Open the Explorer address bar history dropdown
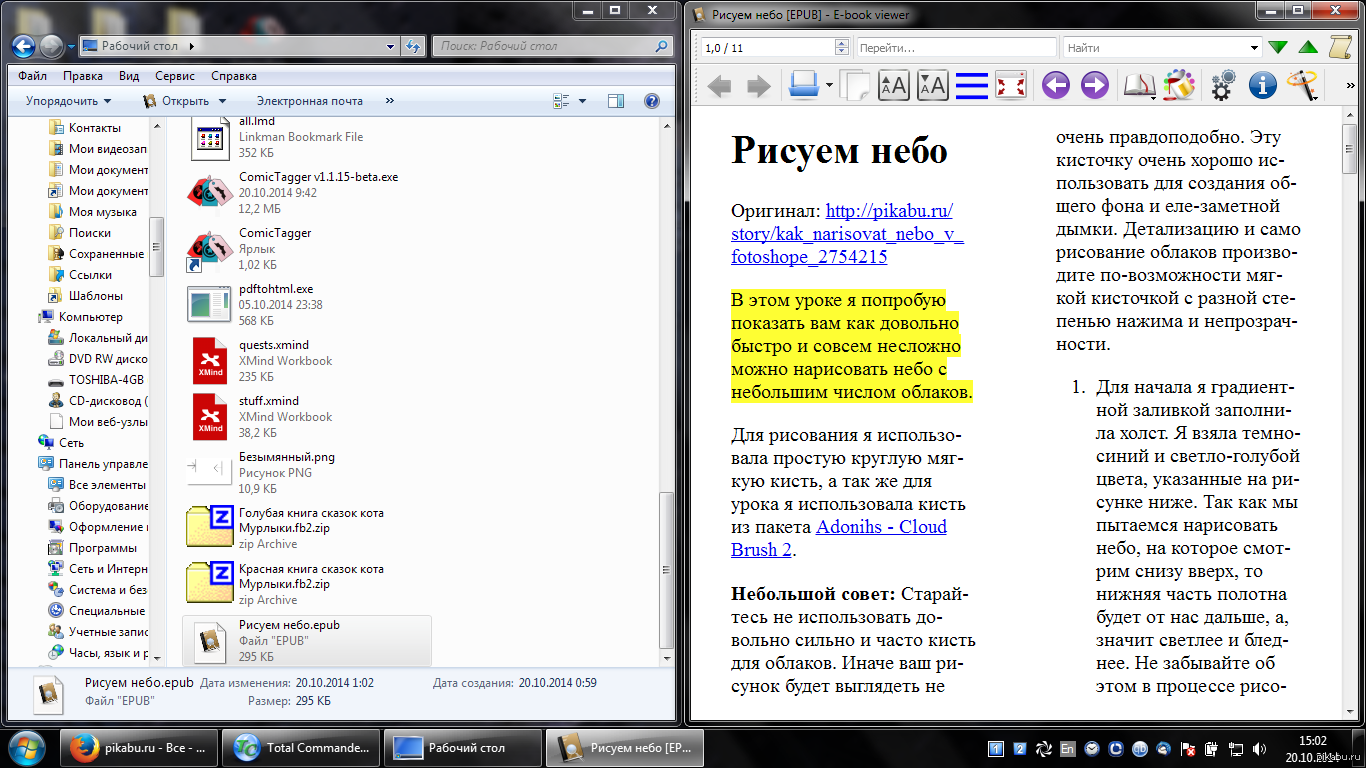 tap(391, 46)
